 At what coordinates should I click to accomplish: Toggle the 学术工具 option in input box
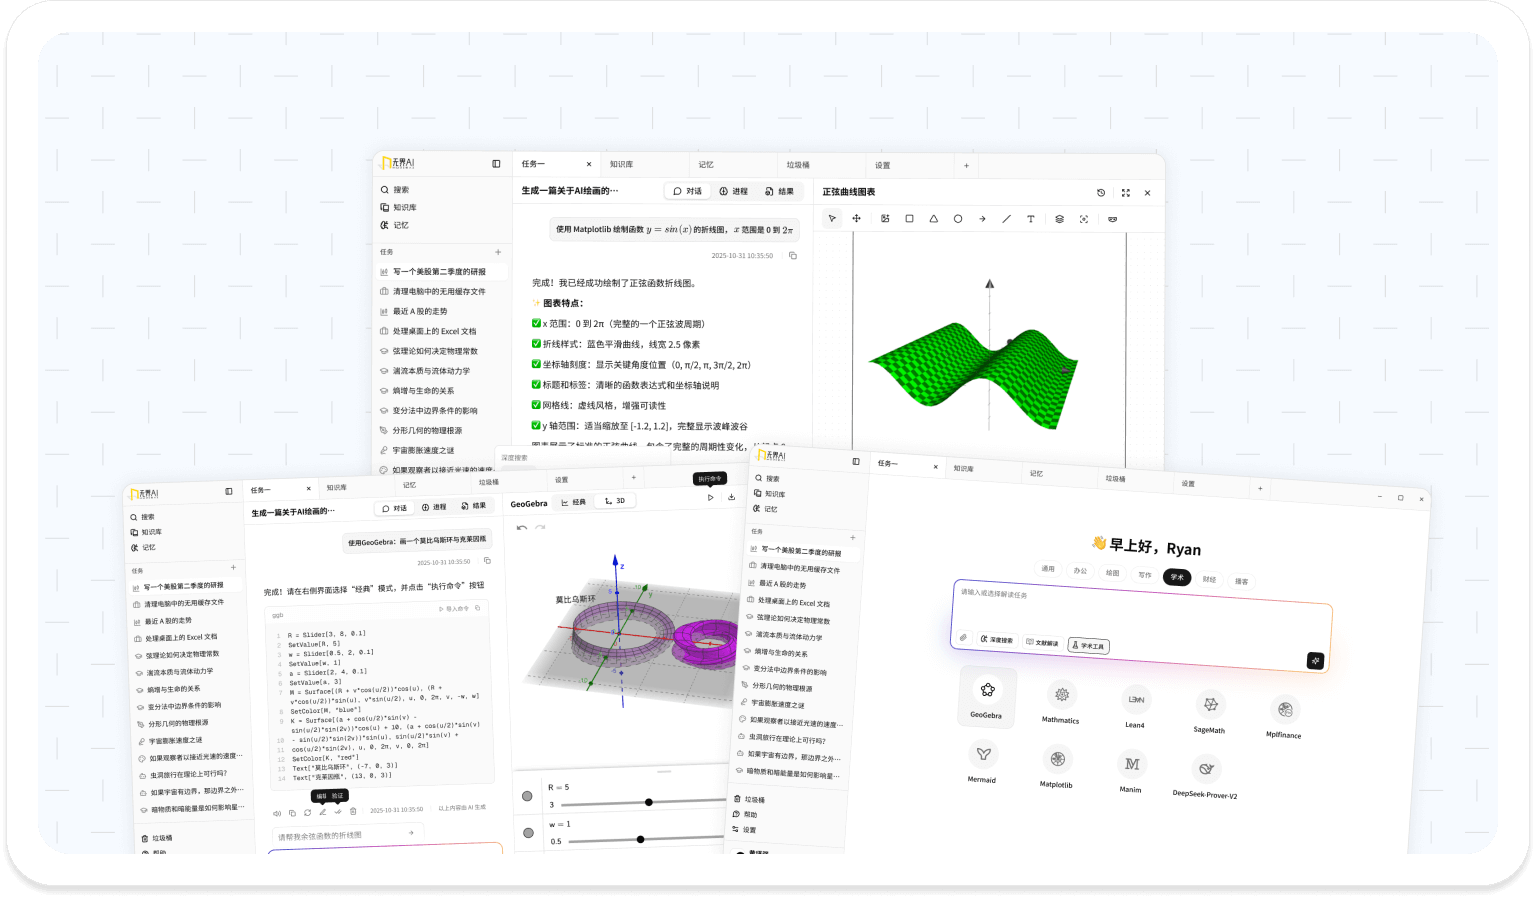tap(1088, 645)
